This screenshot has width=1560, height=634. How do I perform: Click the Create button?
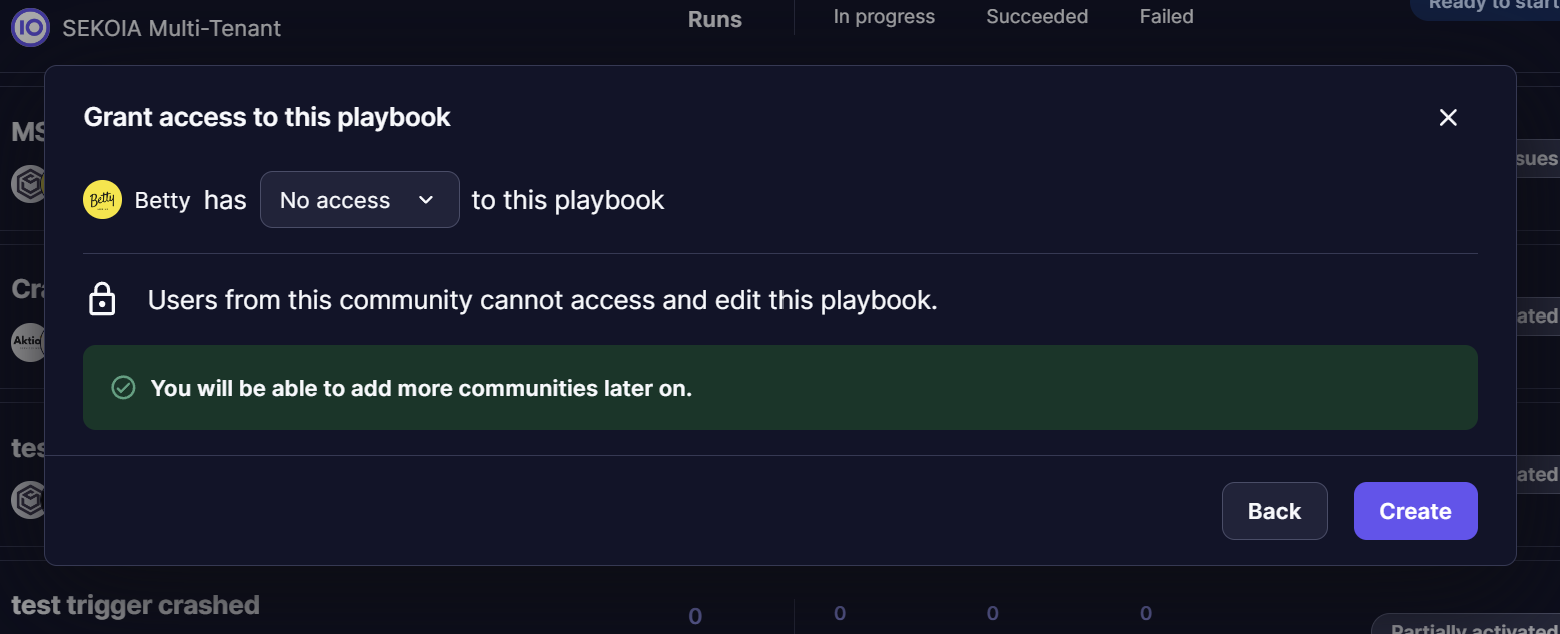pyautogui.click(x=1415, y=511)
